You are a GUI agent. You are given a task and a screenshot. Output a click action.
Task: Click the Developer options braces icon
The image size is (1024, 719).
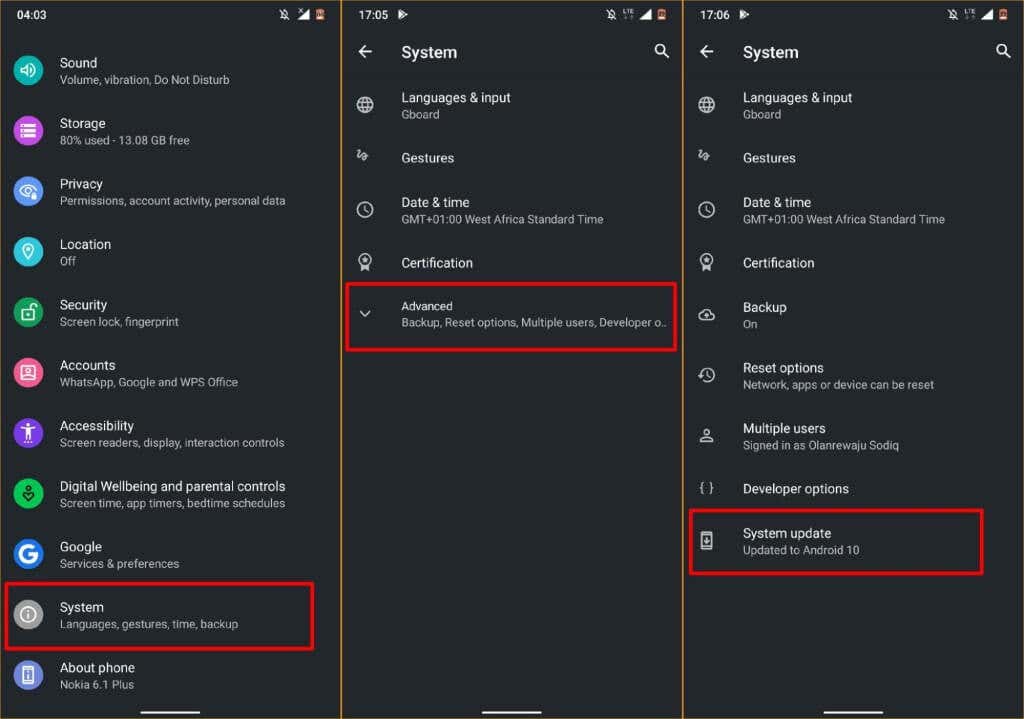click(x=708, y=488)
